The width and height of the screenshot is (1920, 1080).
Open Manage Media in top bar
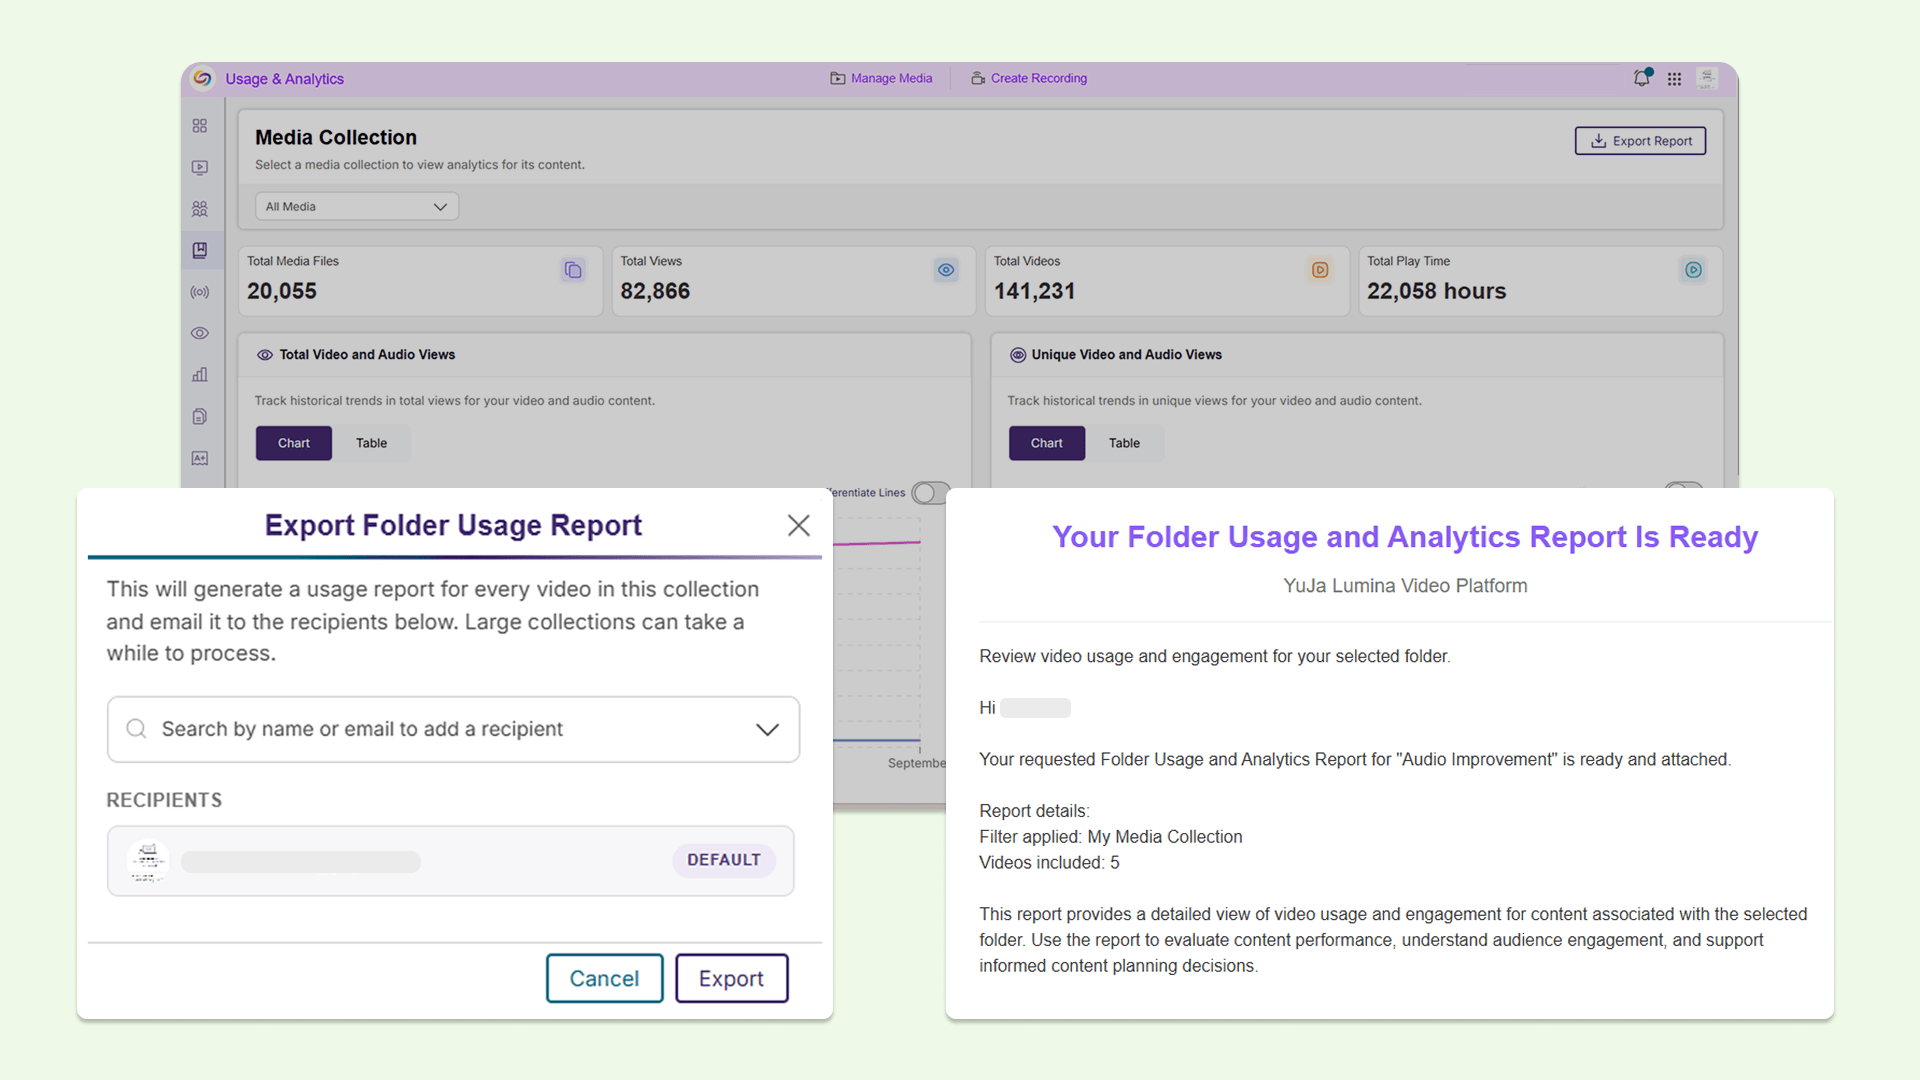tap(881, 78)
